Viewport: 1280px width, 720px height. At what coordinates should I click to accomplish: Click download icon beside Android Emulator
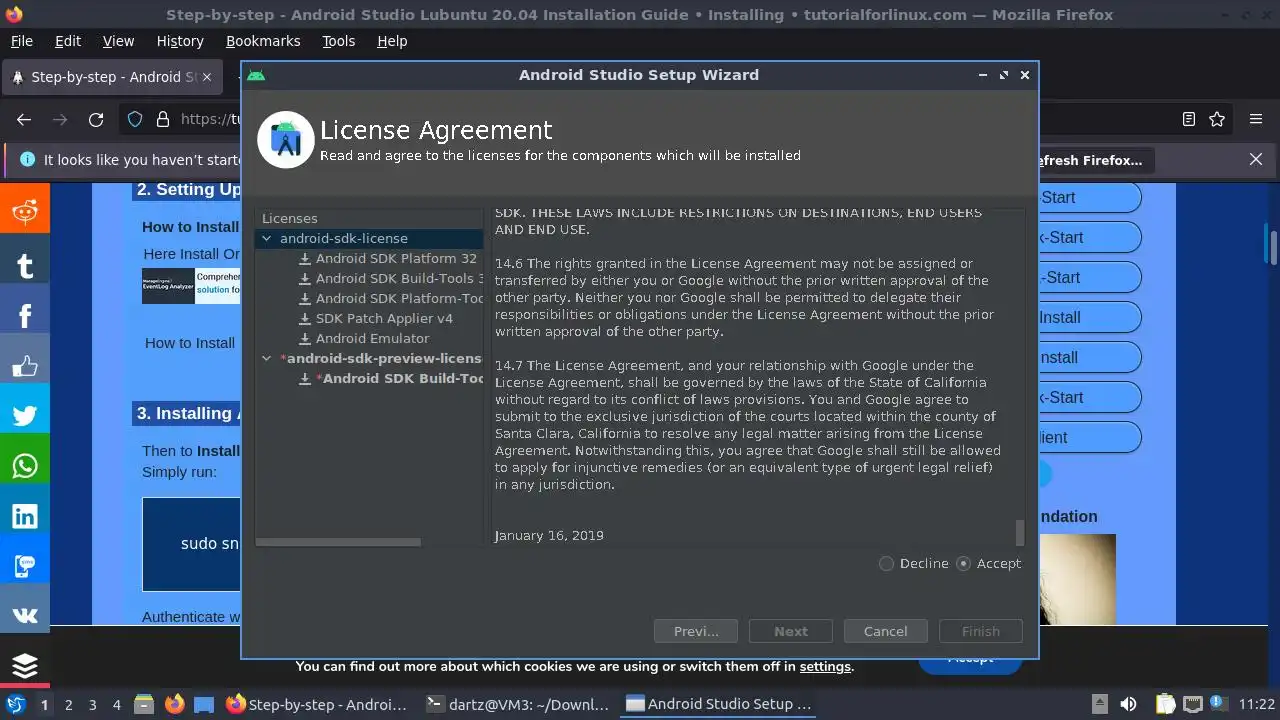coord(305,338)
